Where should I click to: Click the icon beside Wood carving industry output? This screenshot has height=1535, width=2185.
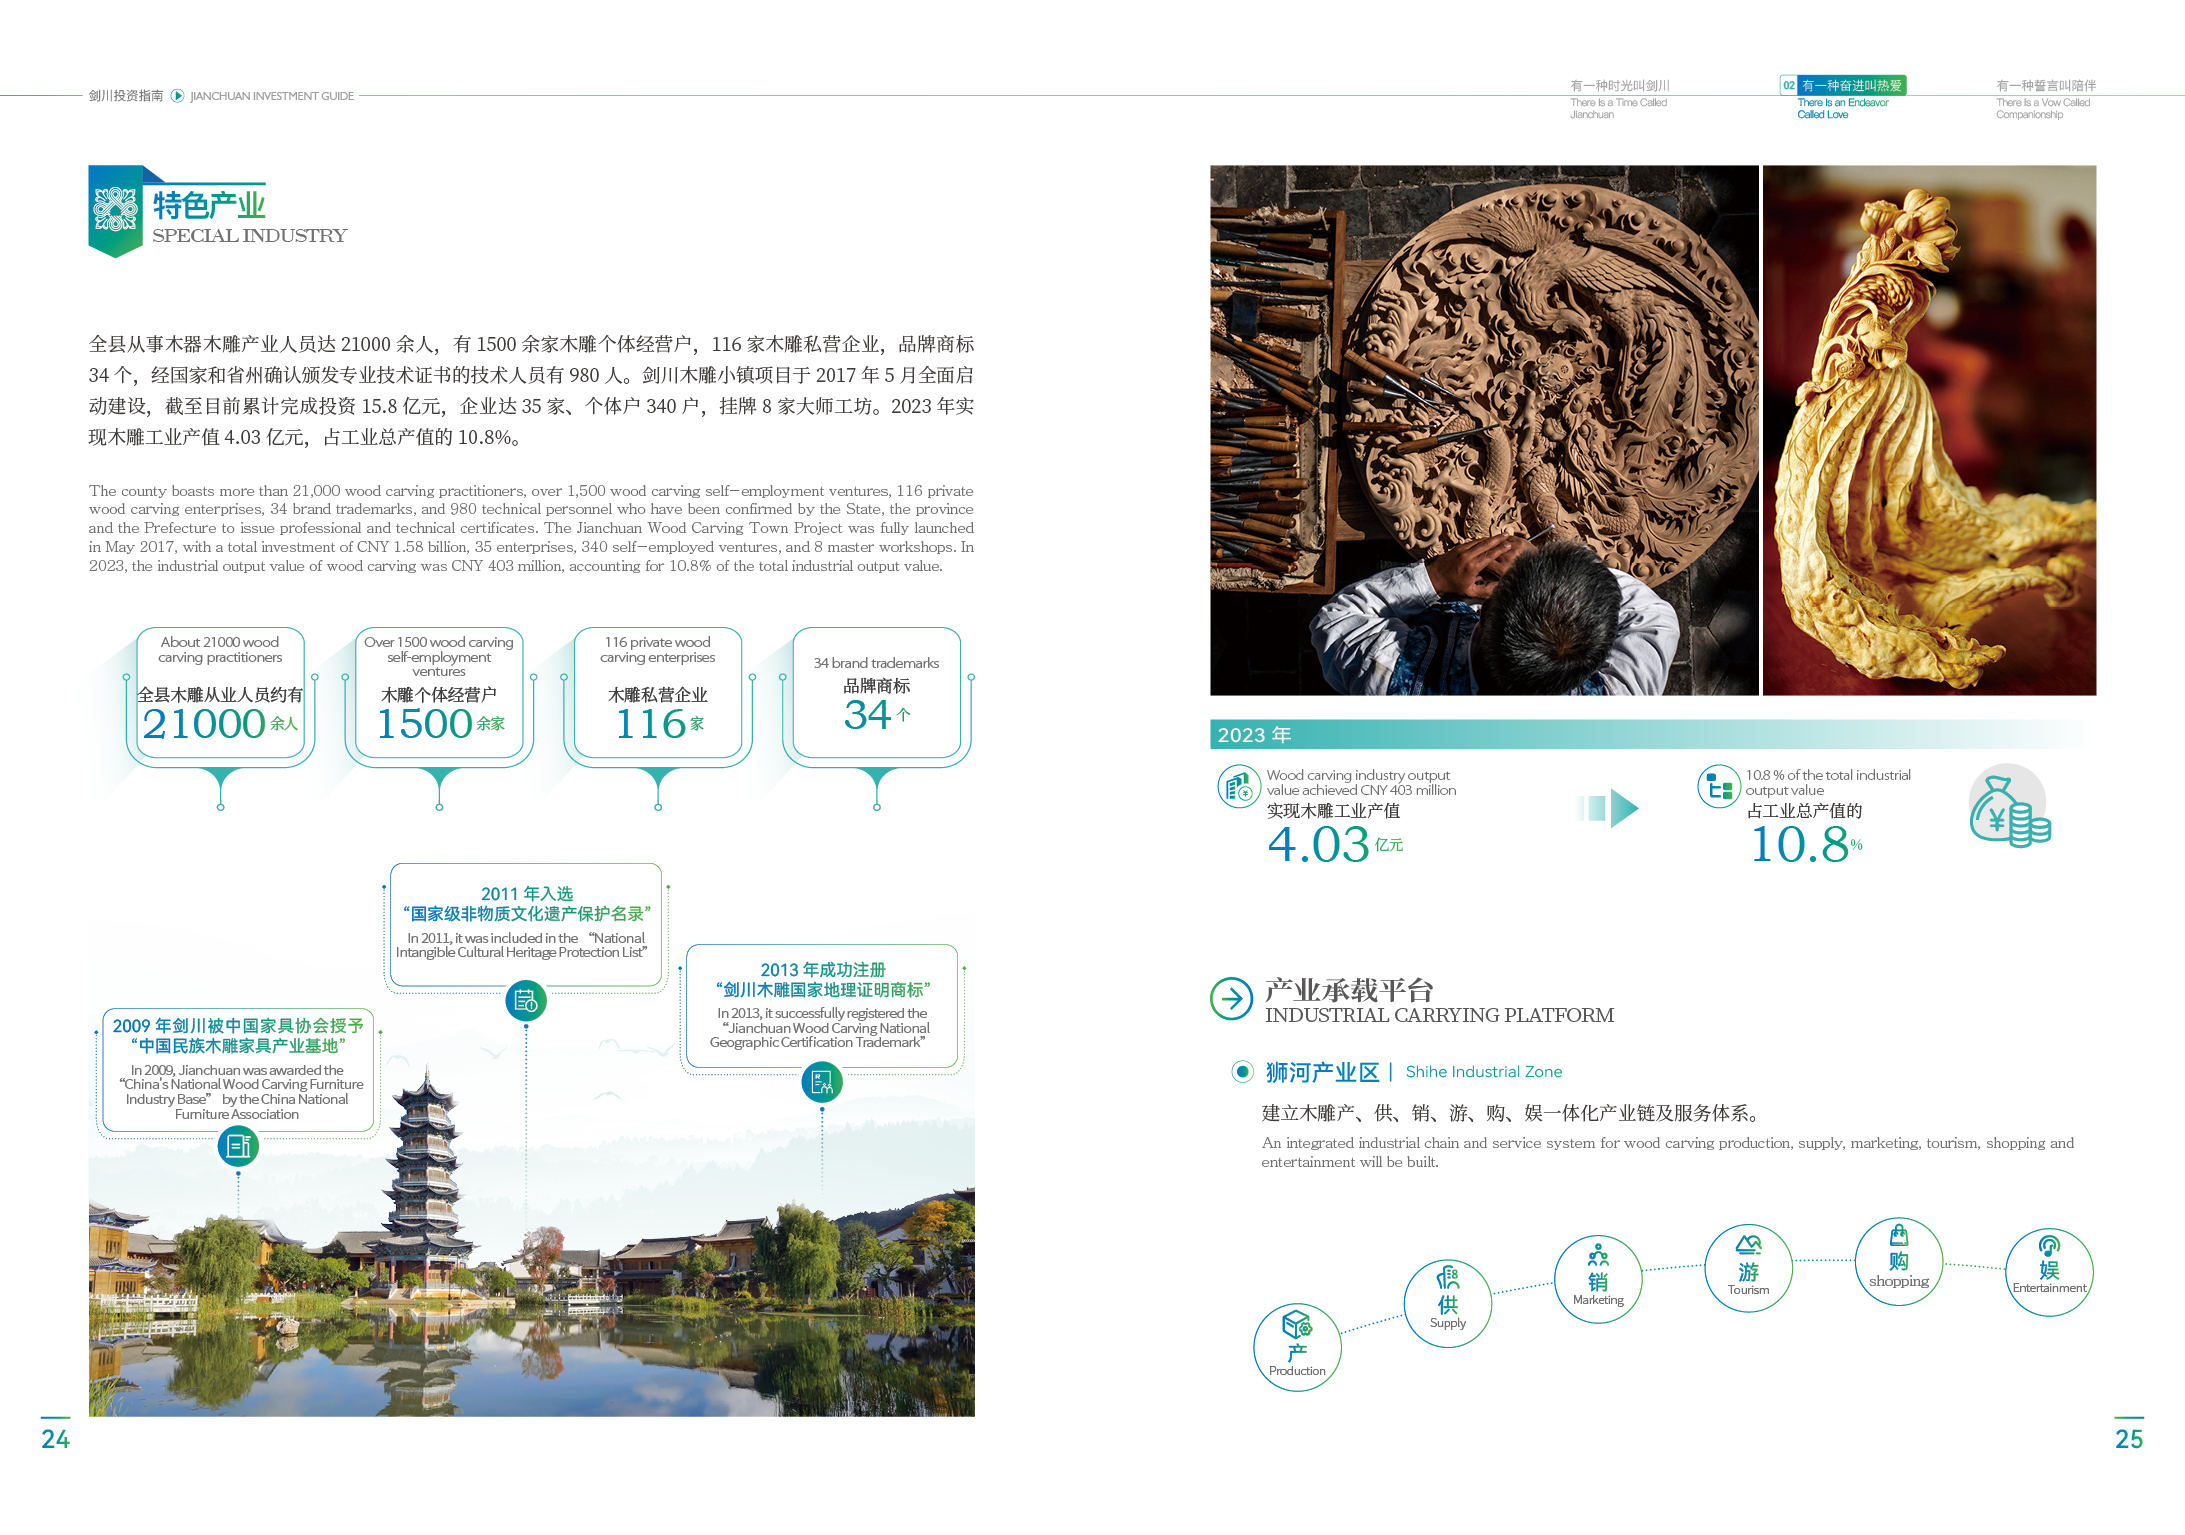point(1238,785)
